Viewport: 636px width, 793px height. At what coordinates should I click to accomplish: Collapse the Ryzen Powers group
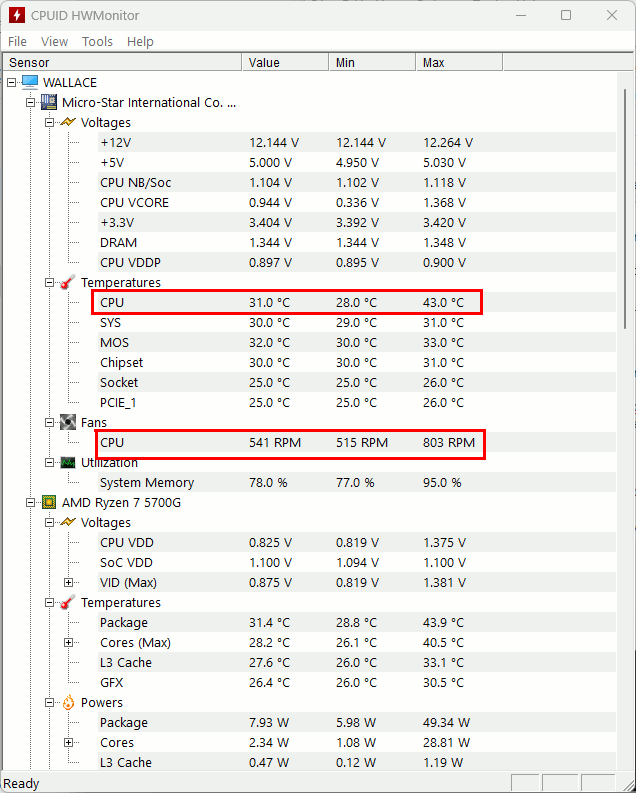(50, 702)
